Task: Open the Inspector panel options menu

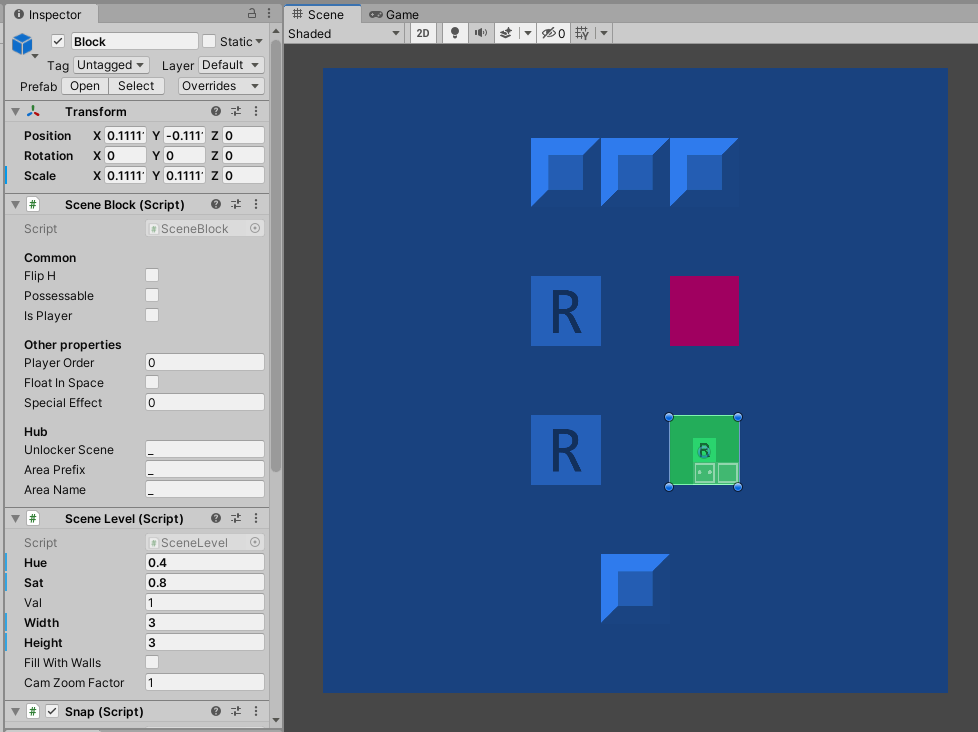Action: pyautogui.click(x=269, y=13)
